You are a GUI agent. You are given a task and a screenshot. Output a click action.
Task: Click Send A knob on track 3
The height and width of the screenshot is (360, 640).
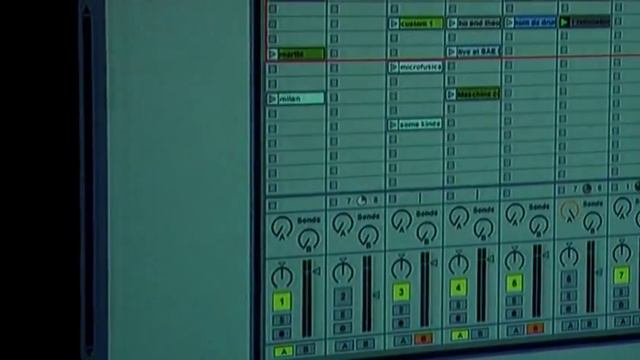pos(402,220)
